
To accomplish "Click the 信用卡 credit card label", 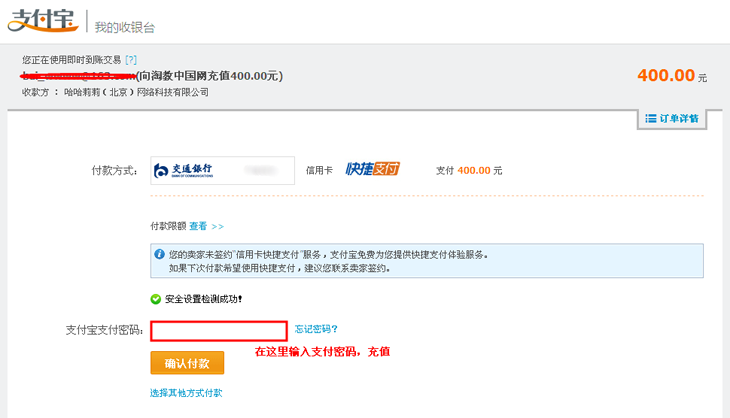I will point(319,170).
